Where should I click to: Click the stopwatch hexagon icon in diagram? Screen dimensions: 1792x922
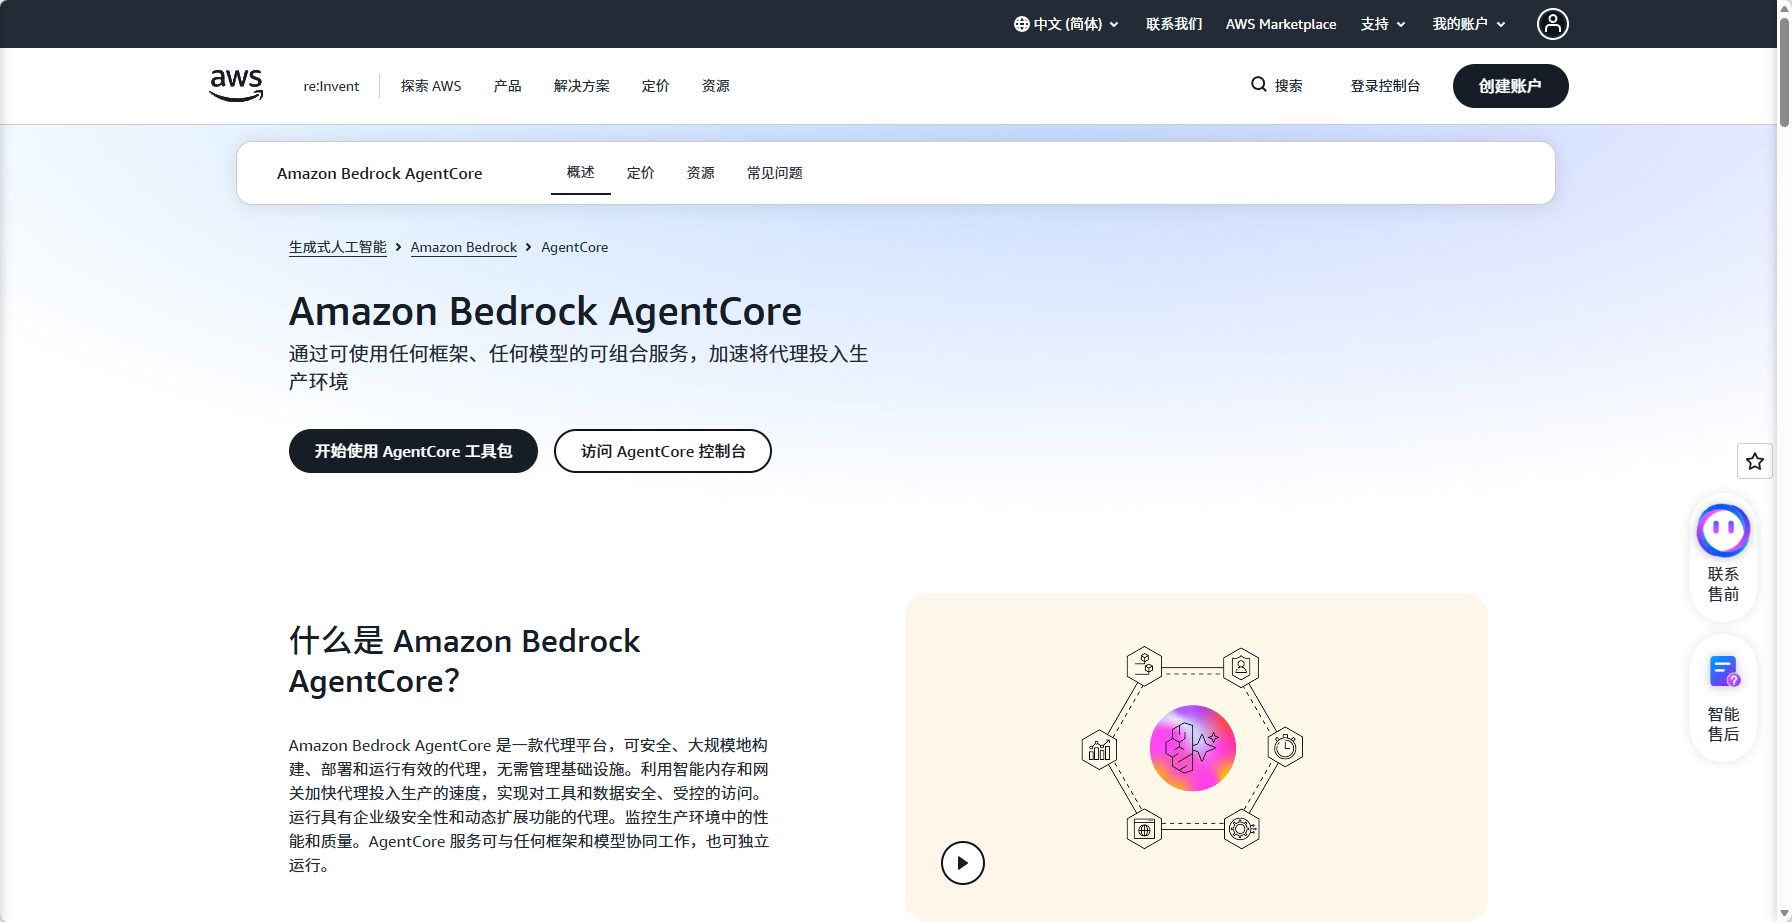[1285, 747]
